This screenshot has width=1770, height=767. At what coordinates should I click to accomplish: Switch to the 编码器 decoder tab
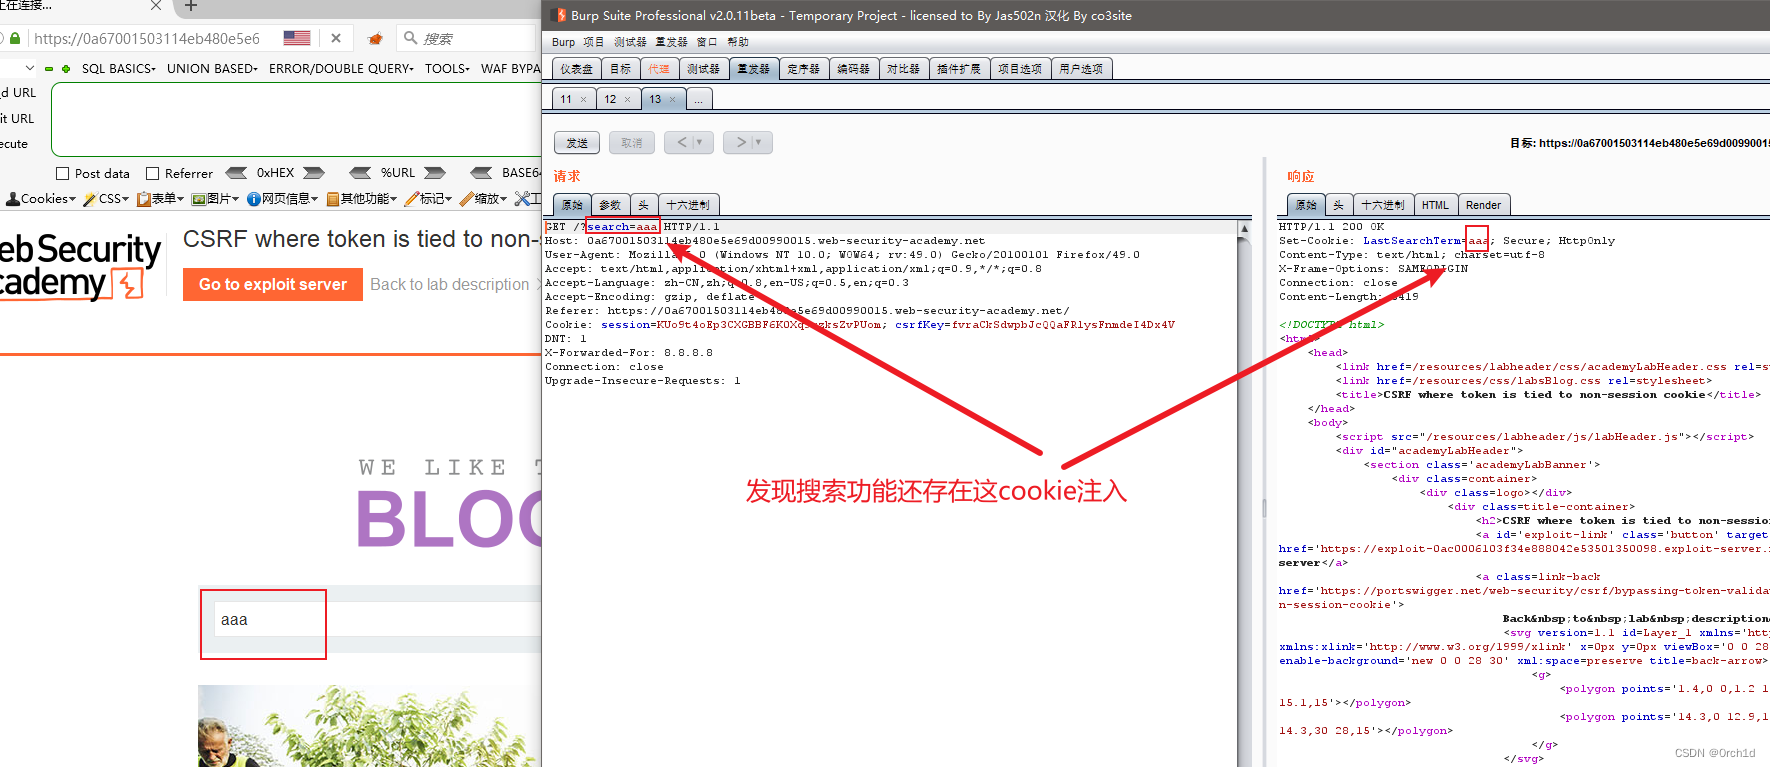[854, 69]
